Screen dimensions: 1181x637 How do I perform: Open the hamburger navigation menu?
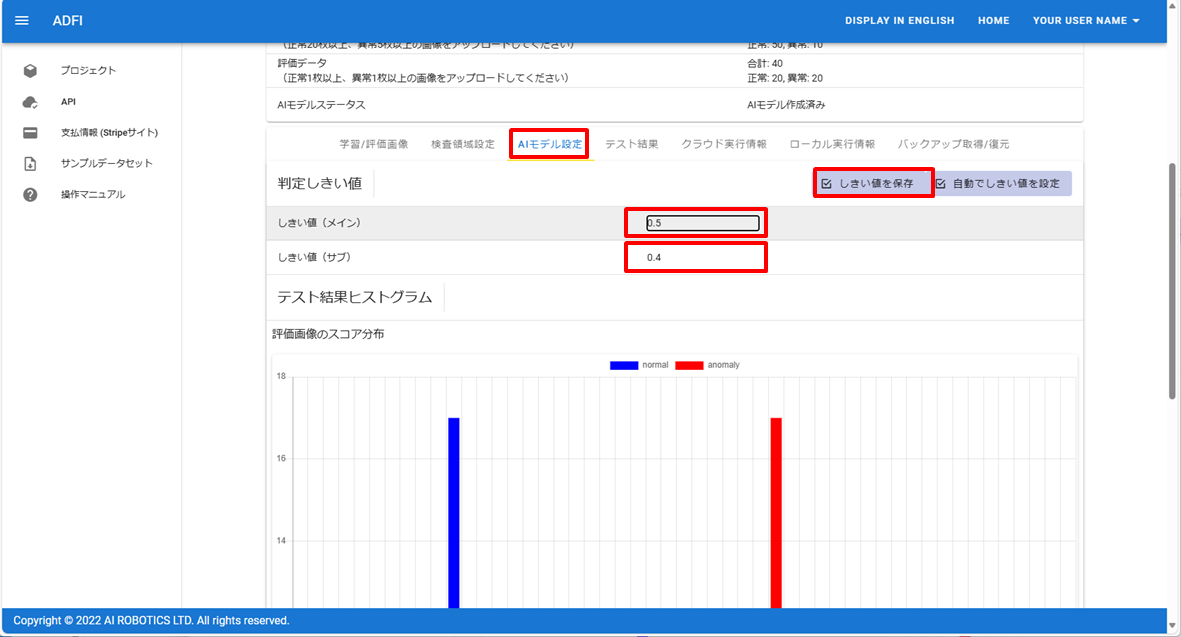click(x=22, y=20)
